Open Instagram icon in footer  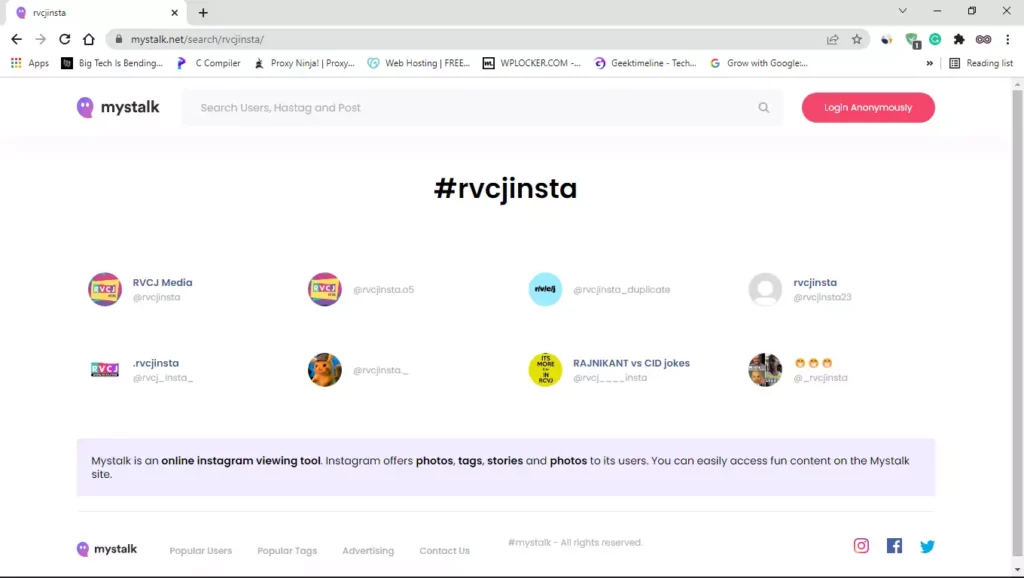(x=861, y=545)
